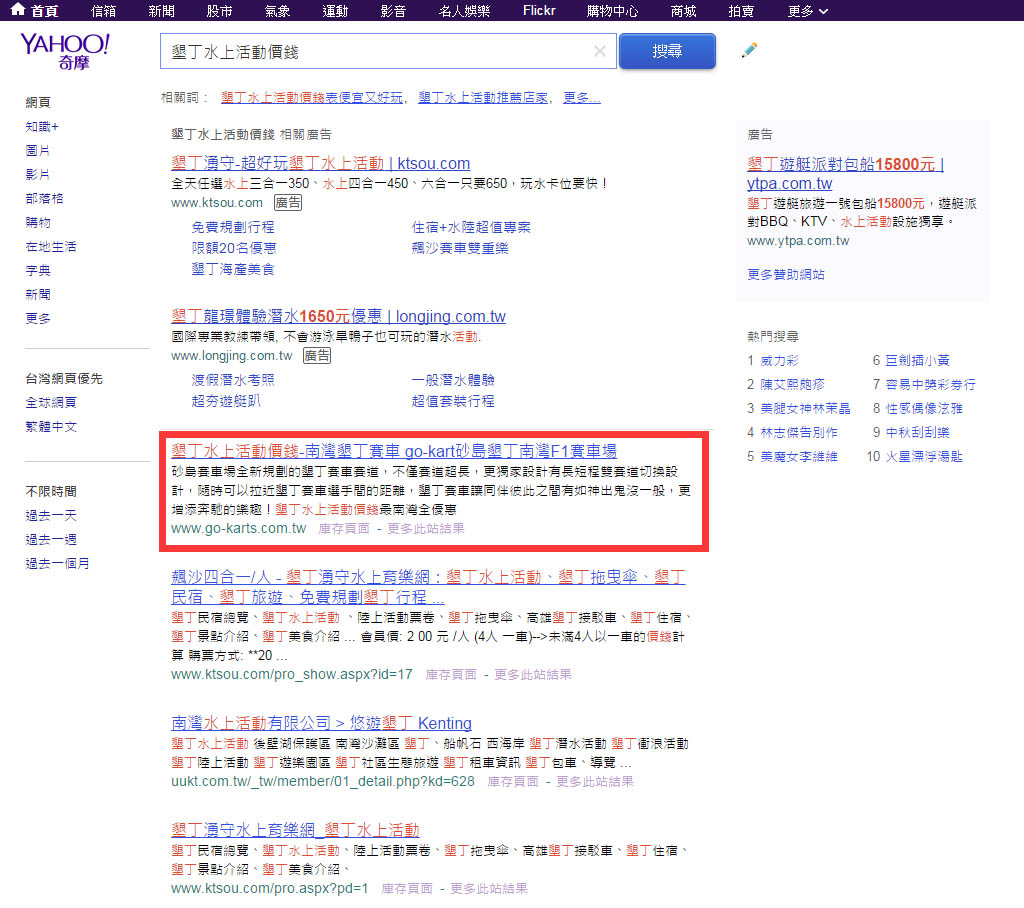Select 知識+ in left sidebar
The width and height of the screenshot is (1024, 908).
click(42, 127)
